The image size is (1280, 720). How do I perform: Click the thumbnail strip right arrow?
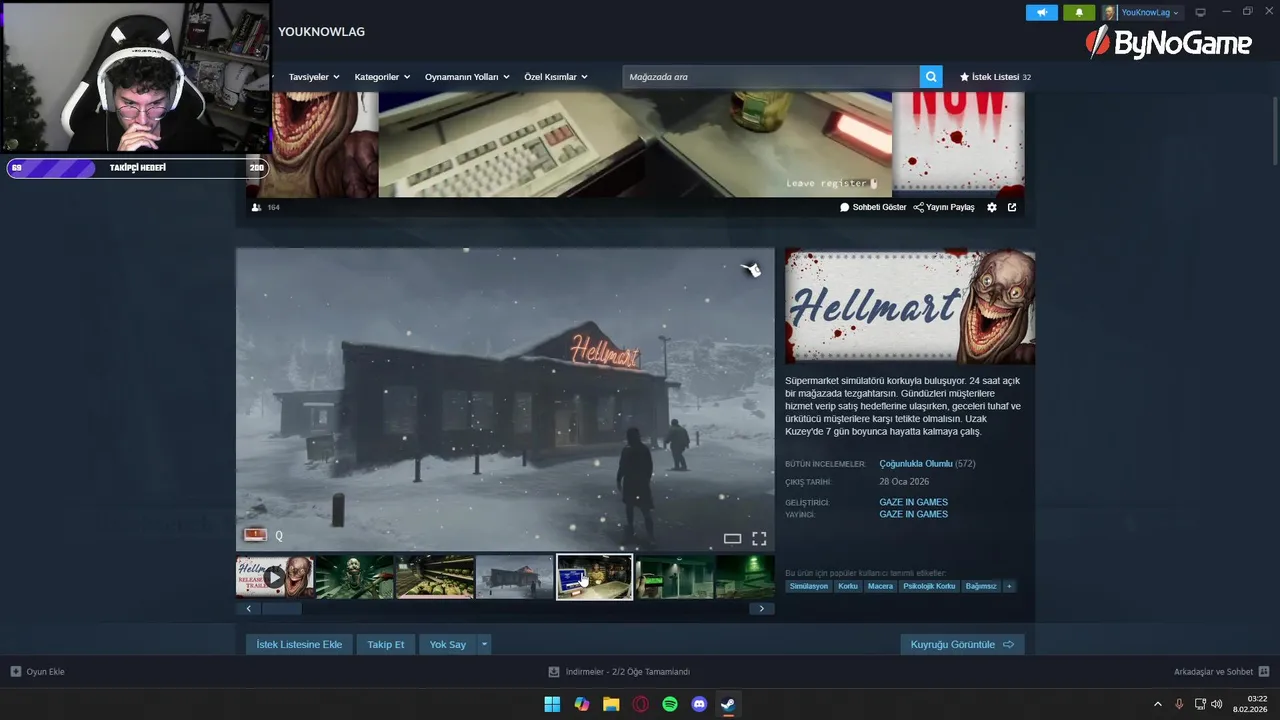pyautogui.click(x=762, y=608)
